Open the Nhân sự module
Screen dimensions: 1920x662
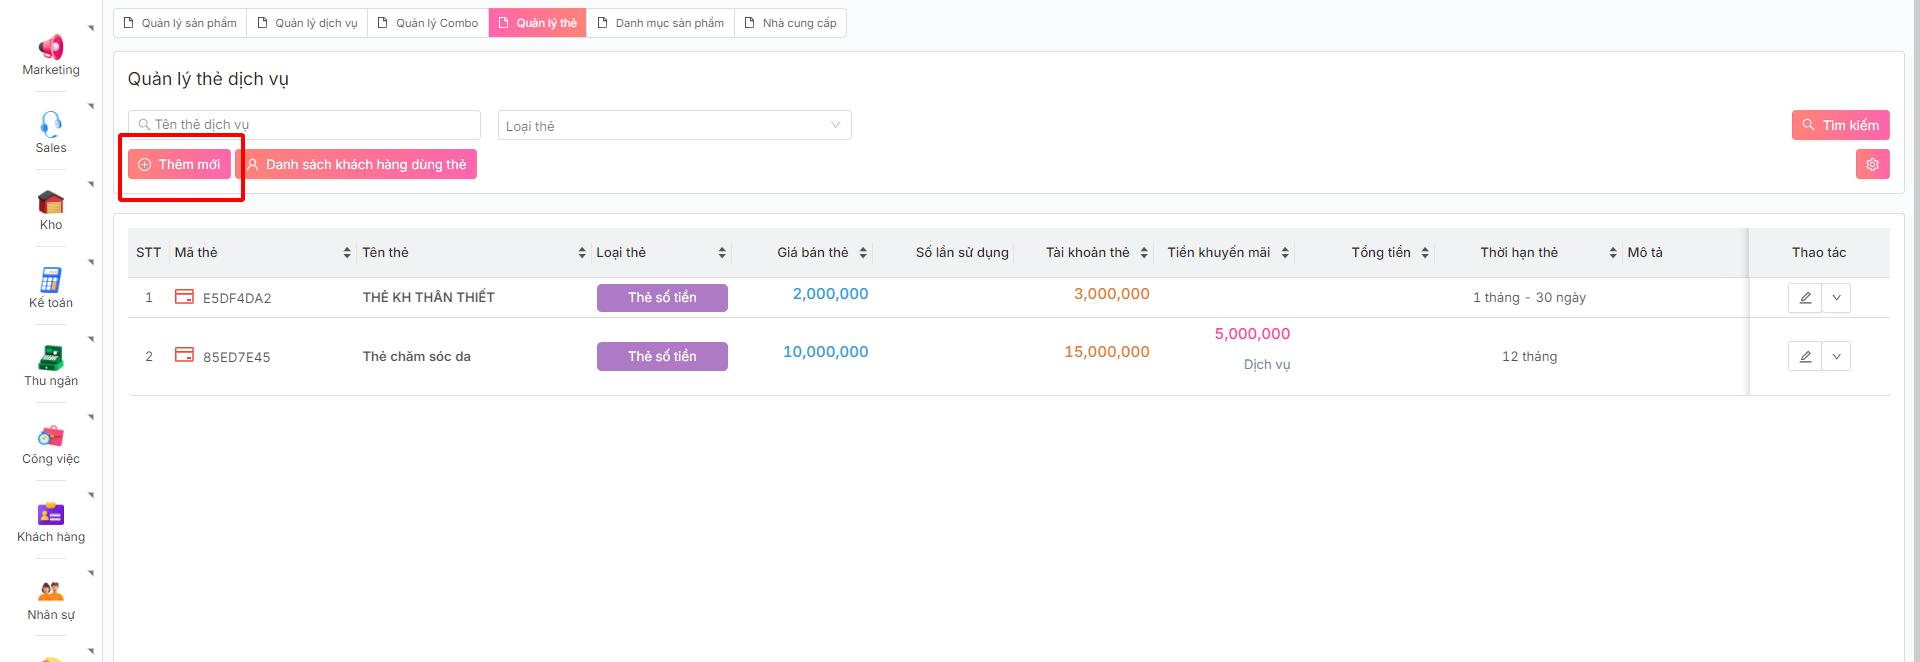point(51,599)
